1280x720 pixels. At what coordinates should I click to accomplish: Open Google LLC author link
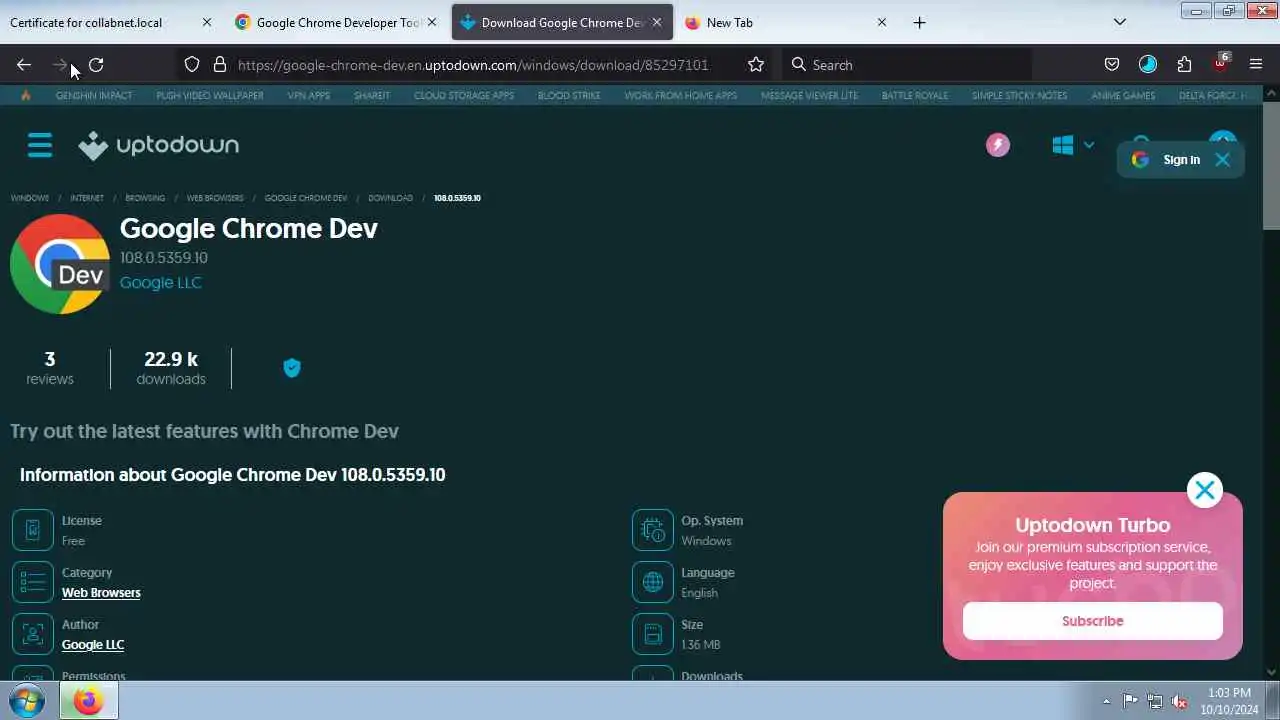tap(93, 645)
